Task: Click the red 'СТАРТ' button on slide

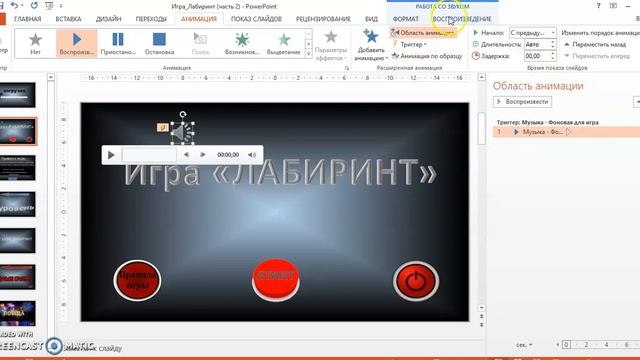Action: point(276,280)
